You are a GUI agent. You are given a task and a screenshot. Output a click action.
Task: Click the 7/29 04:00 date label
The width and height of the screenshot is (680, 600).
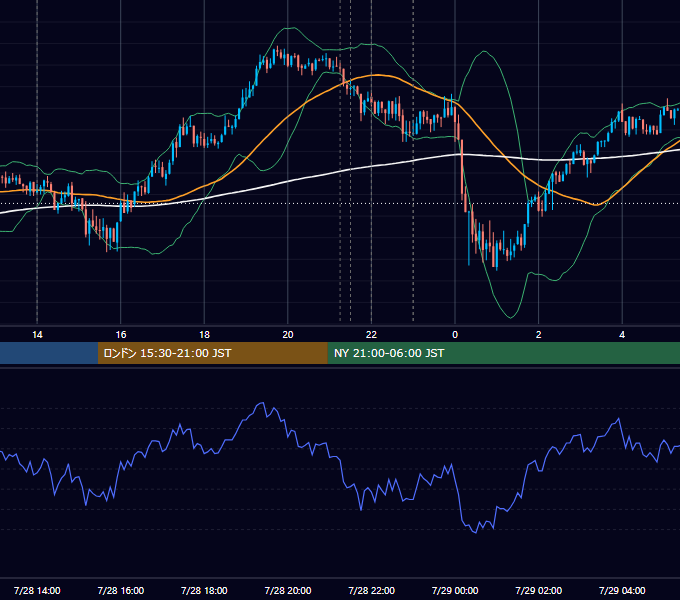[622, 590]
